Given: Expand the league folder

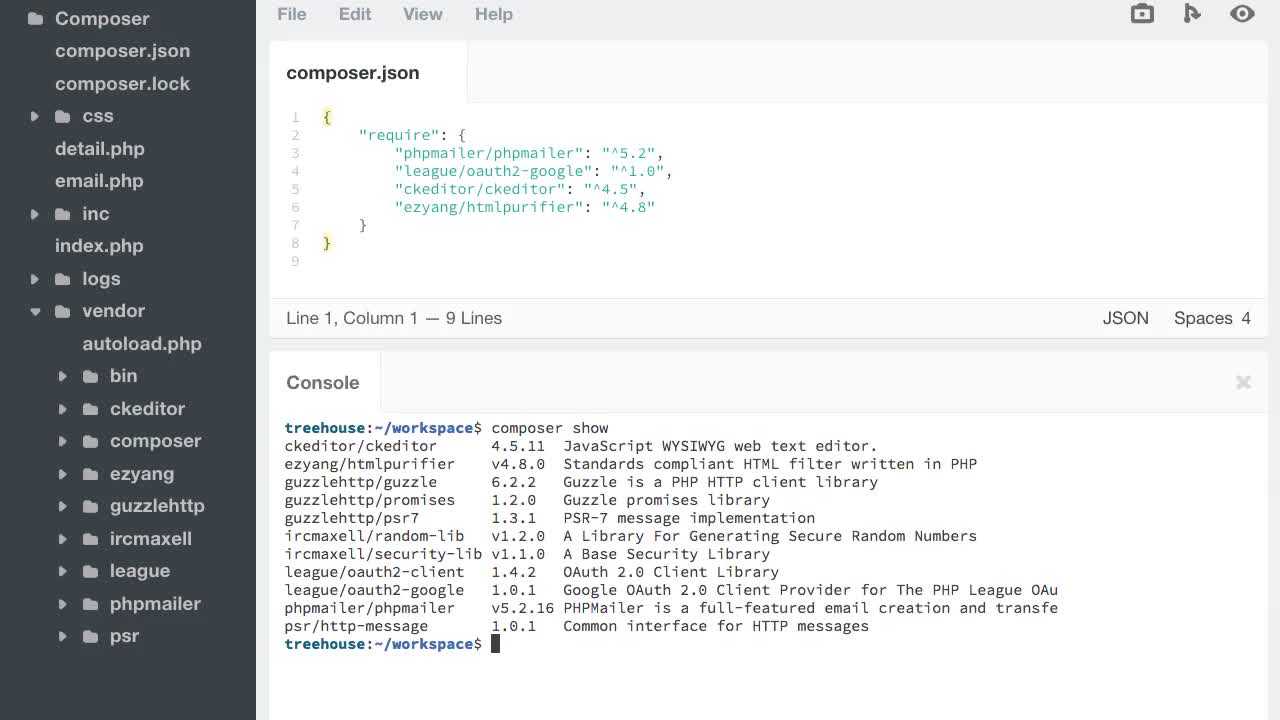Looking at the screenshot, I should 62,571.
